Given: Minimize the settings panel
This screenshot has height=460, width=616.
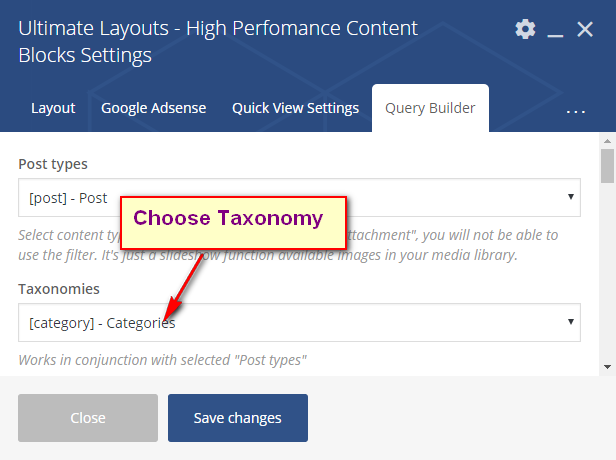Looking at the screenshot, I should 556,31.
